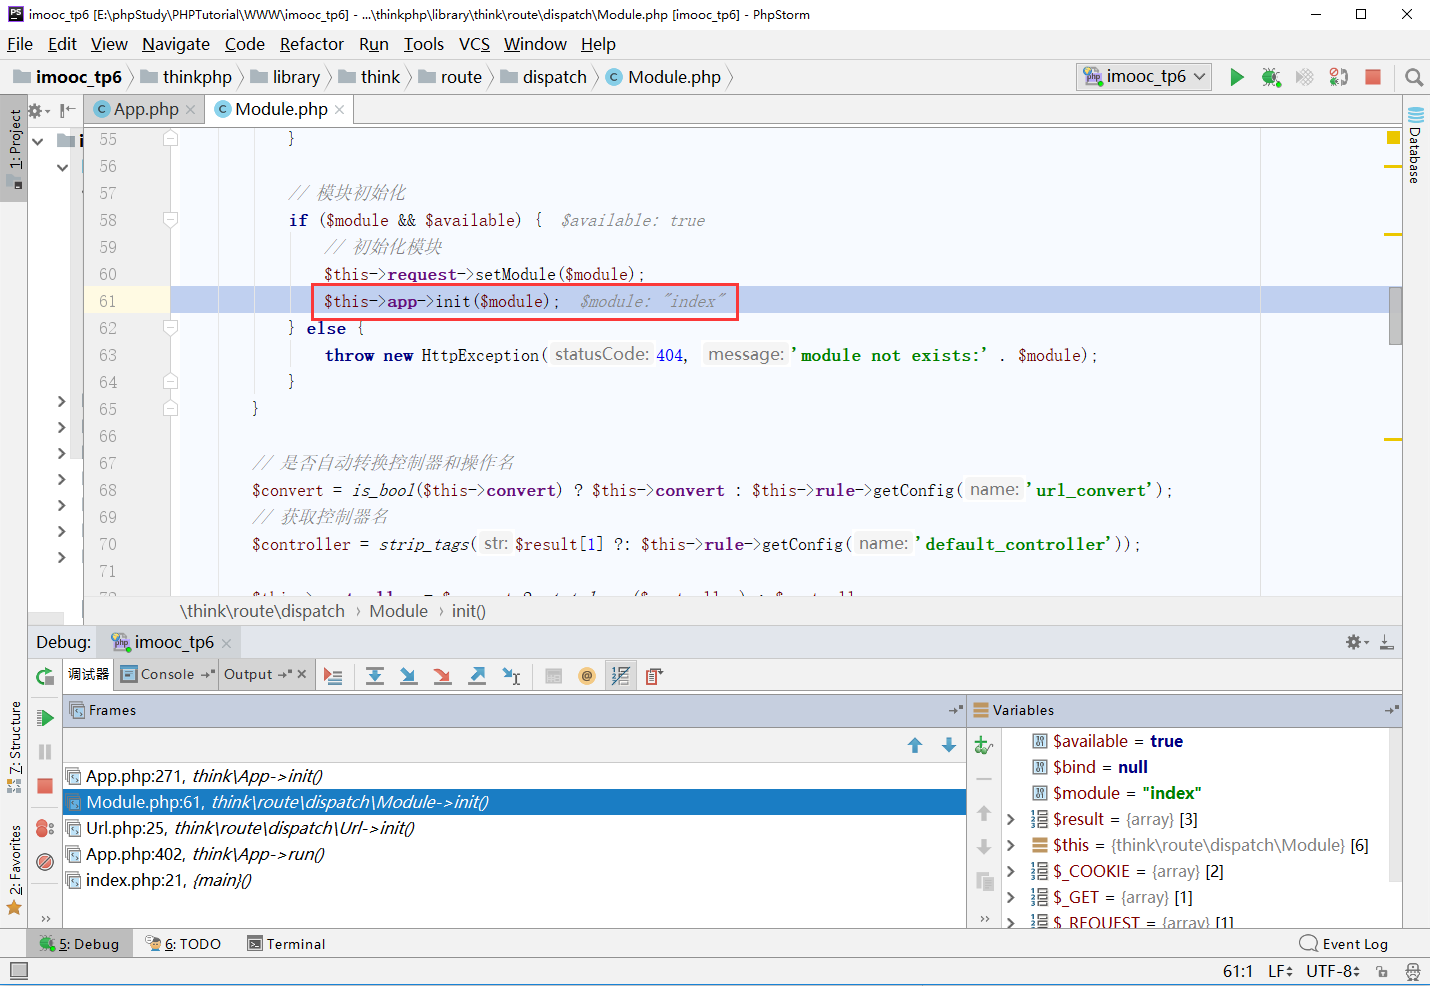Viewport: 1430px width, 986px height.
Task: Expand the $result array variable
Action: (1010, 820)
